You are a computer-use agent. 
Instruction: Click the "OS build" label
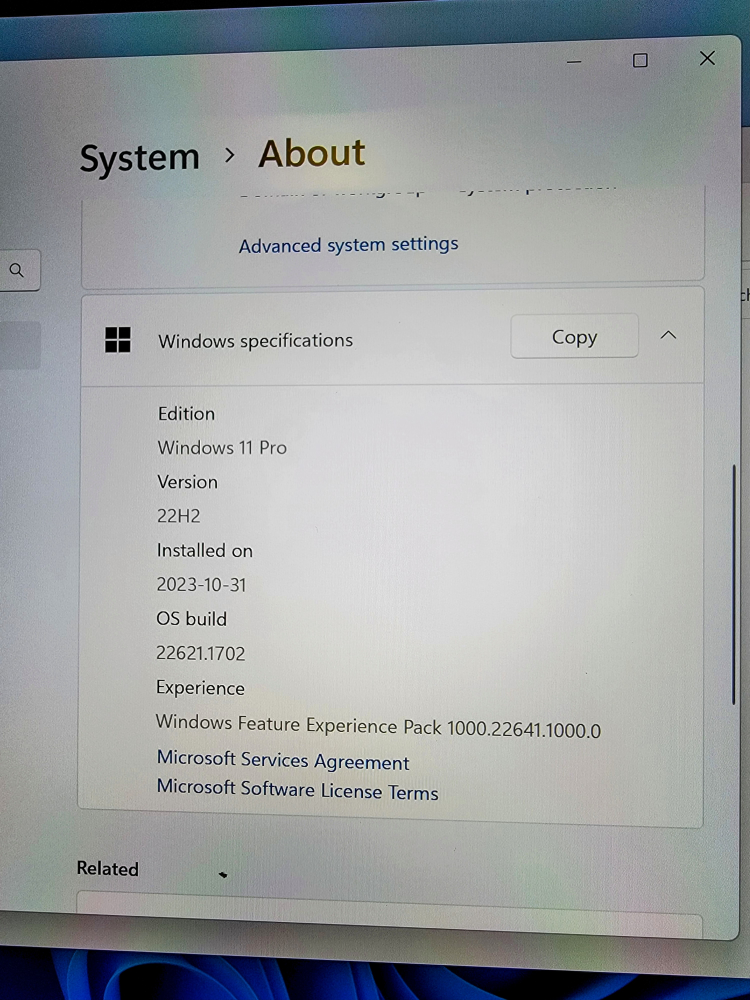[x=191, y=619]
